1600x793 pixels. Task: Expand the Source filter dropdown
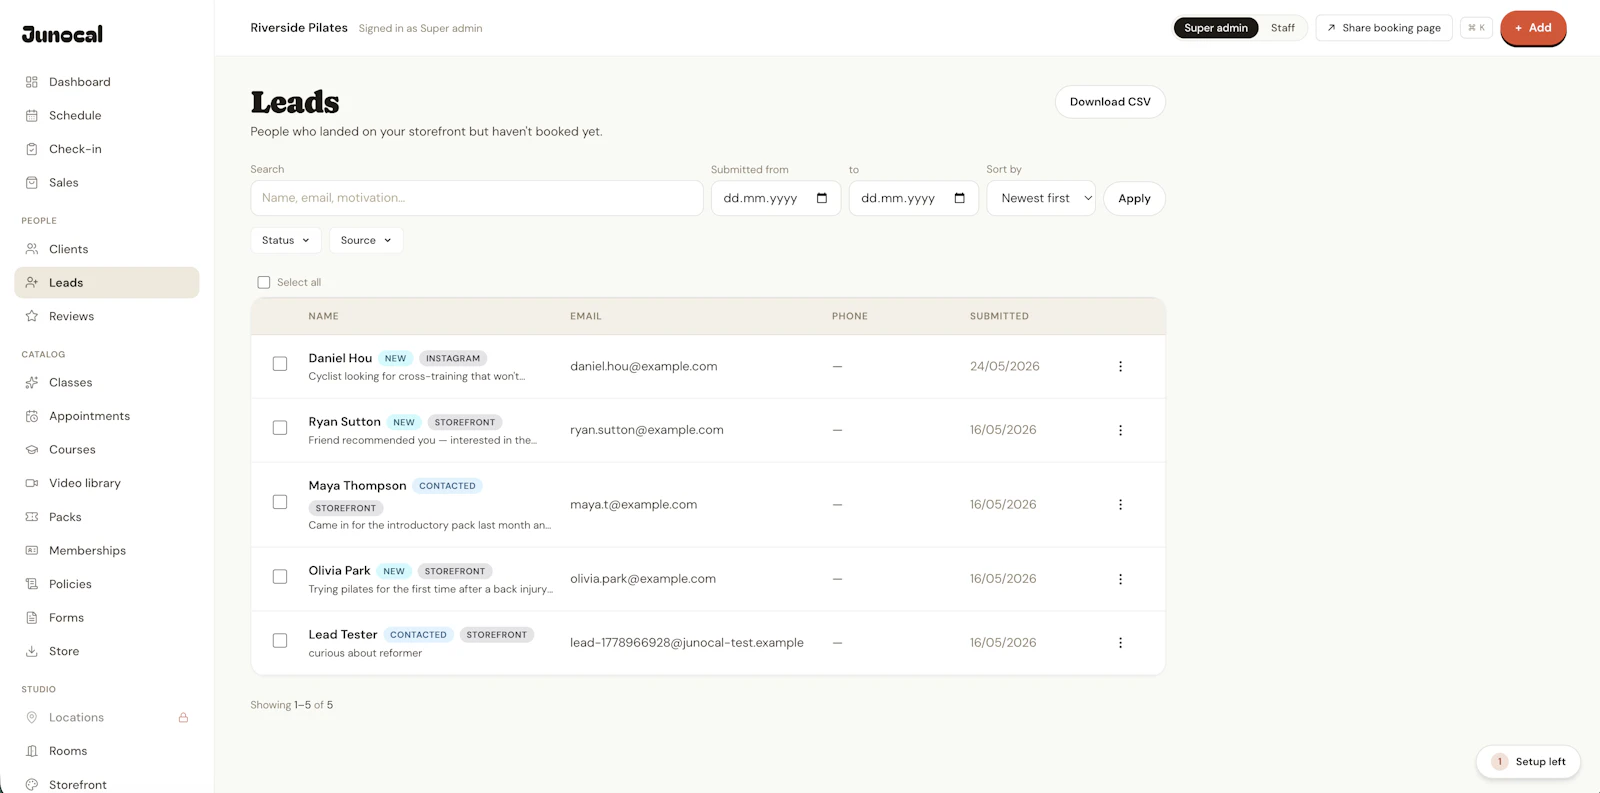pyautogui.click(x=366, y=240)
